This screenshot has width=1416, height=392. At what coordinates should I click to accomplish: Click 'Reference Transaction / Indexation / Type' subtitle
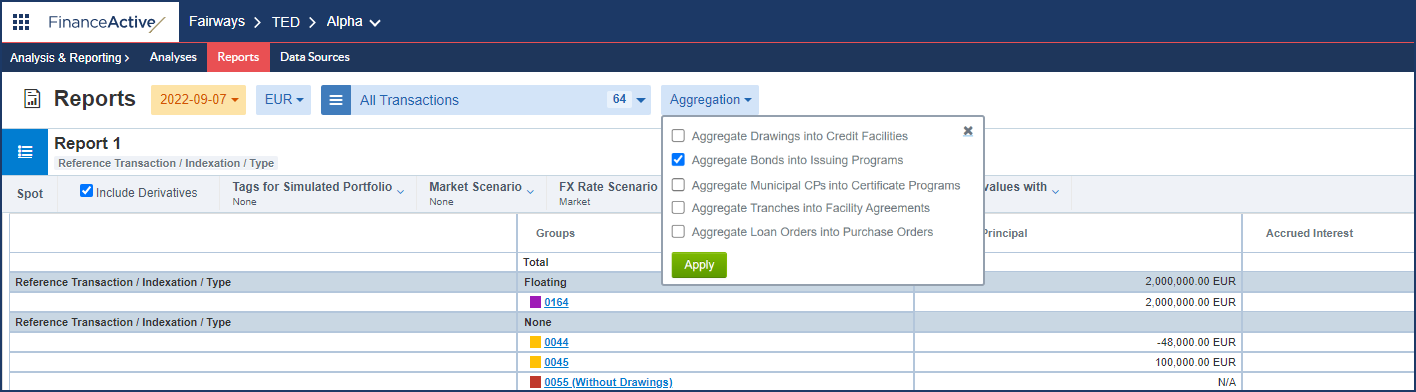165,163
